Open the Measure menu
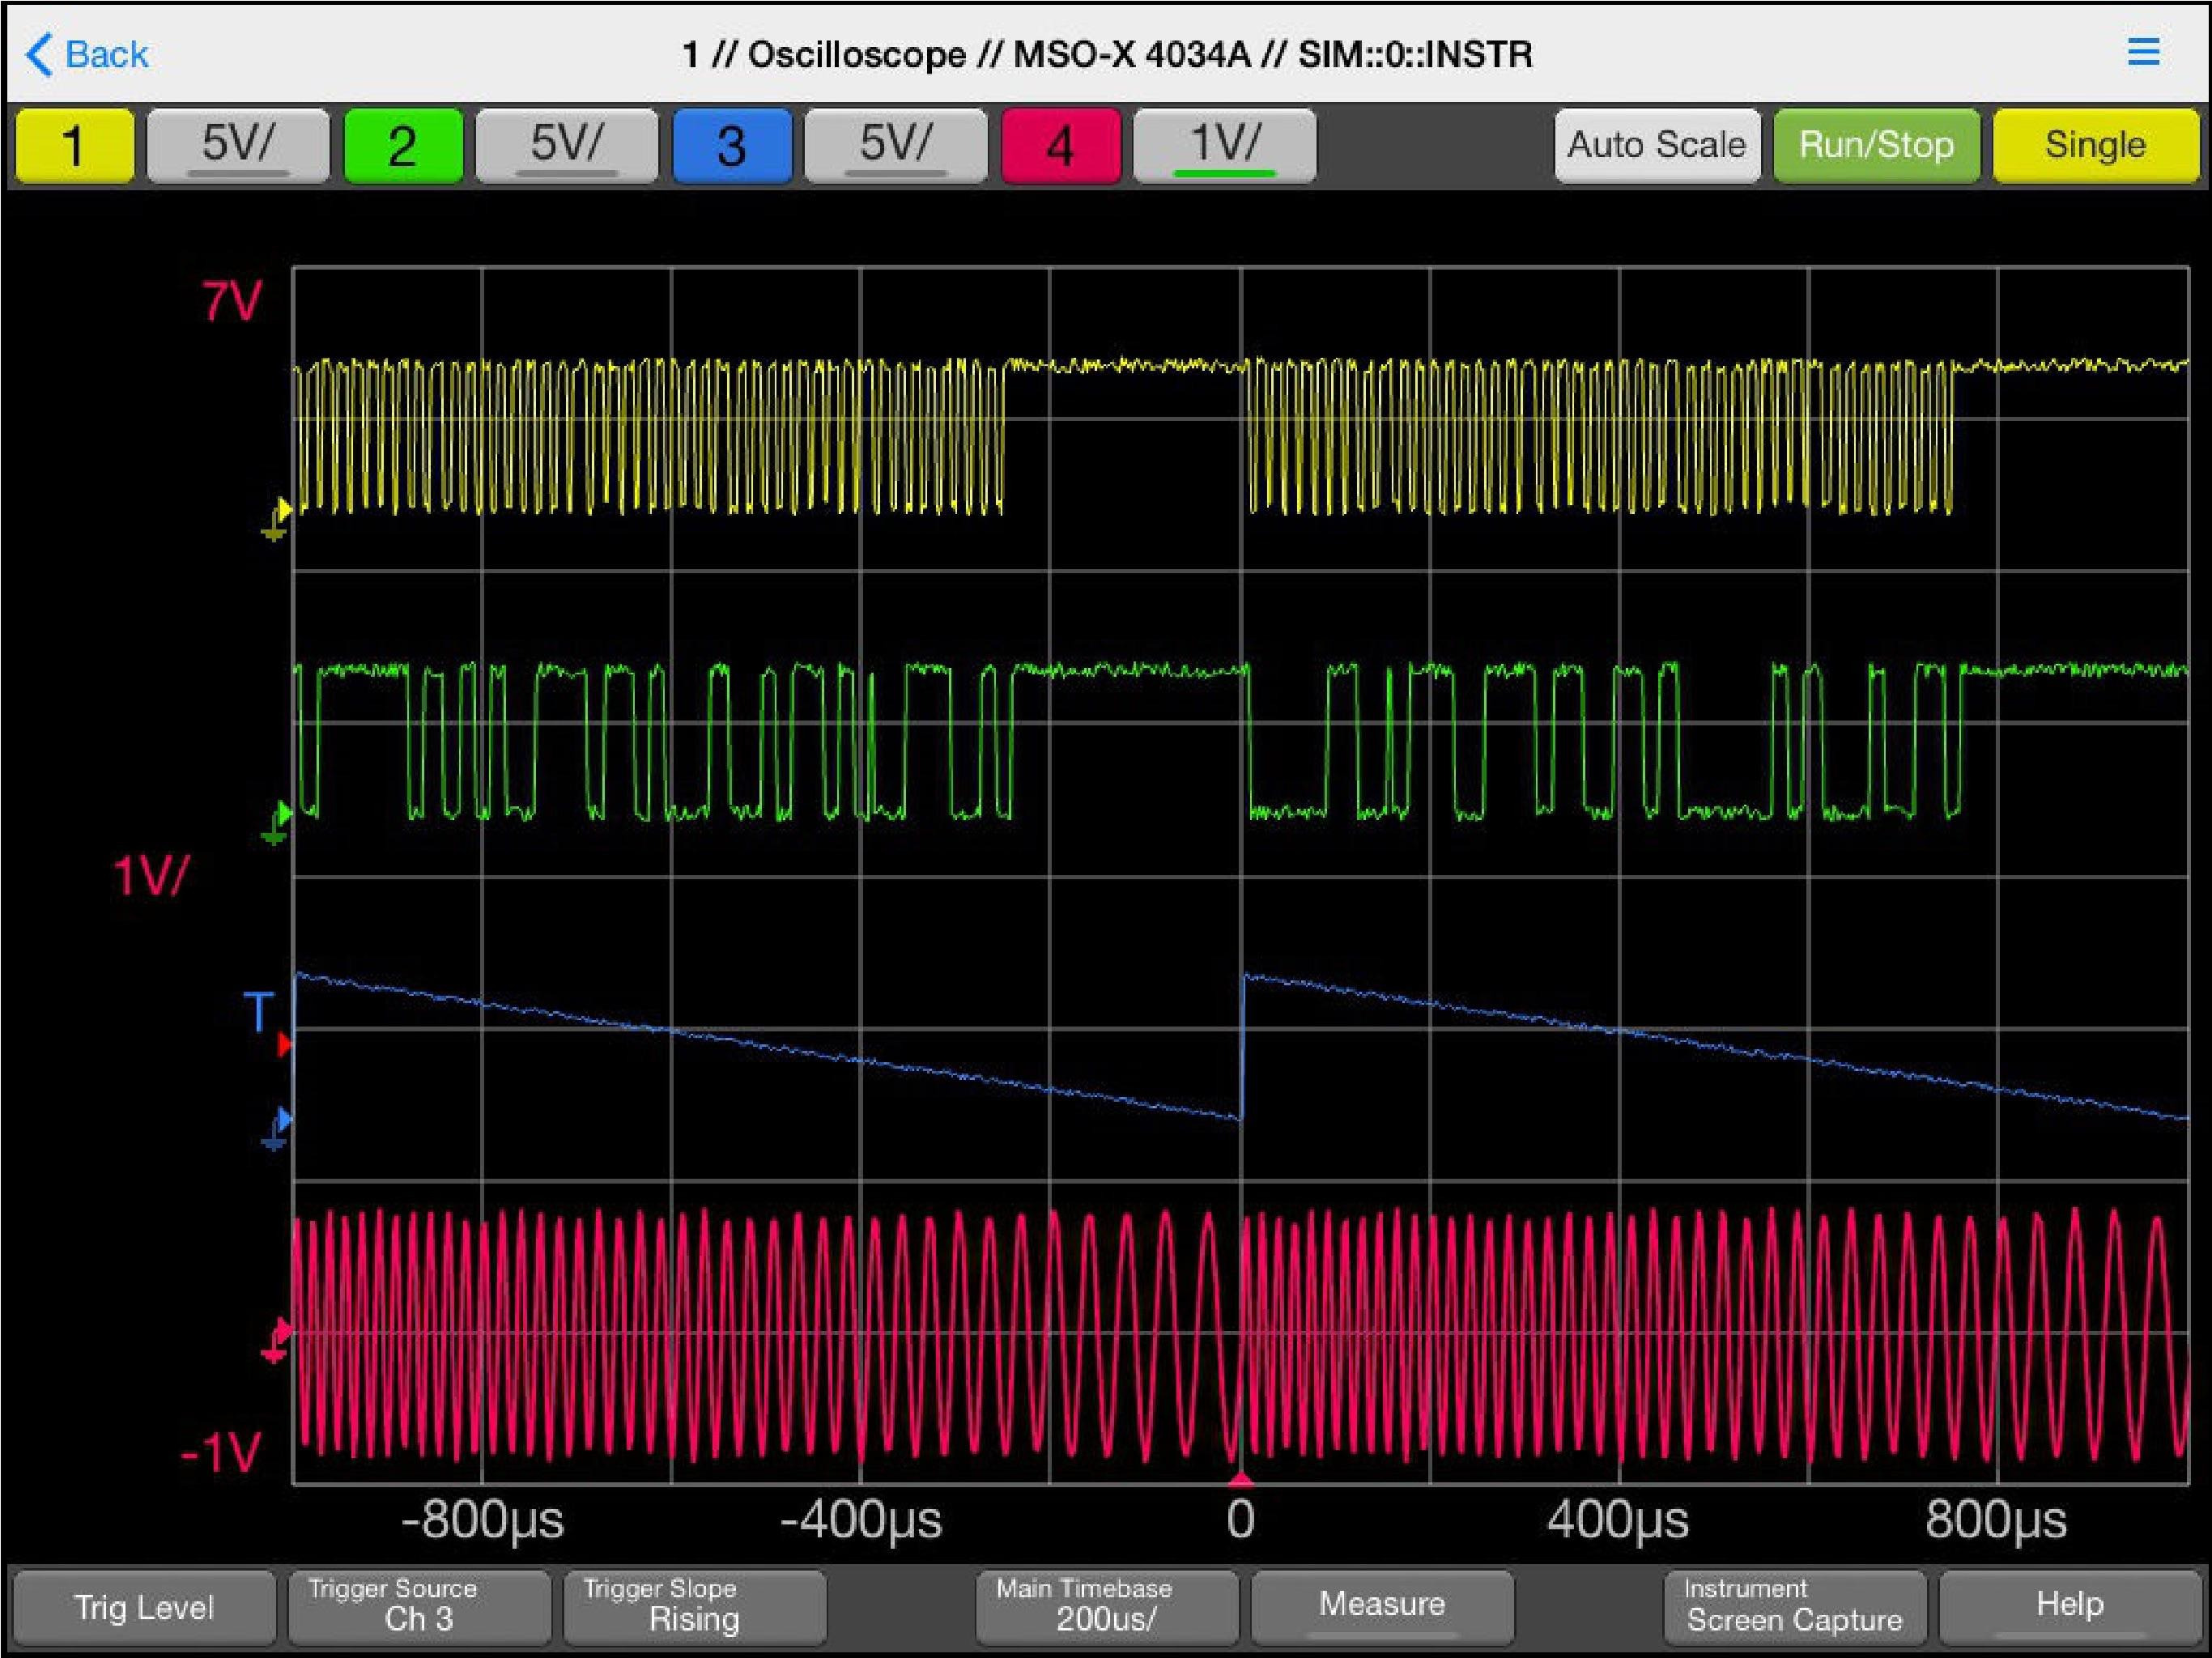Image resolution: width=2212 pixels, height=1658 pixels. click(x=1382, y=1607)
